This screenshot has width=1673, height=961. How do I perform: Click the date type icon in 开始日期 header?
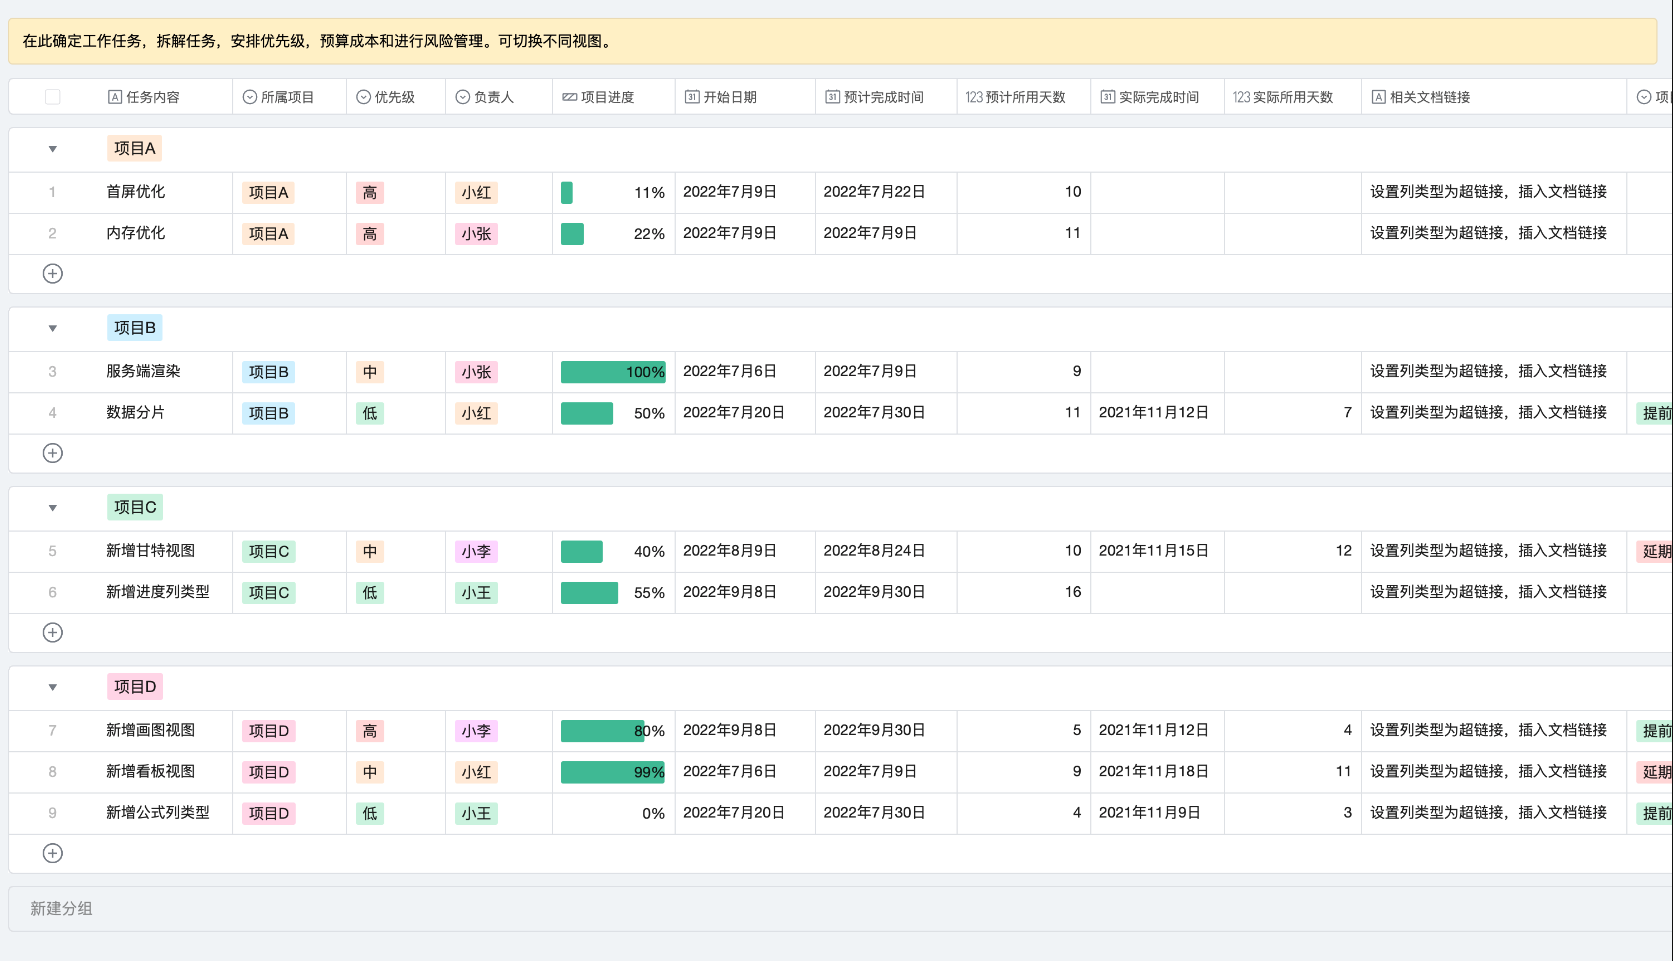point(692,97)
